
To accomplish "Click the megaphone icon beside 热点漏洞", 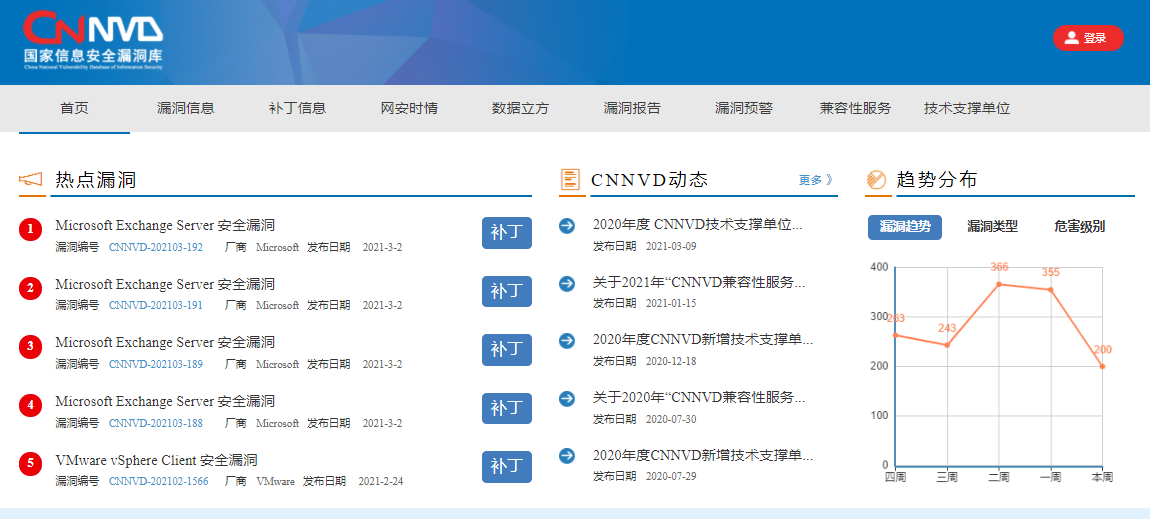I will pyautogui.click(x=31, y=180).
